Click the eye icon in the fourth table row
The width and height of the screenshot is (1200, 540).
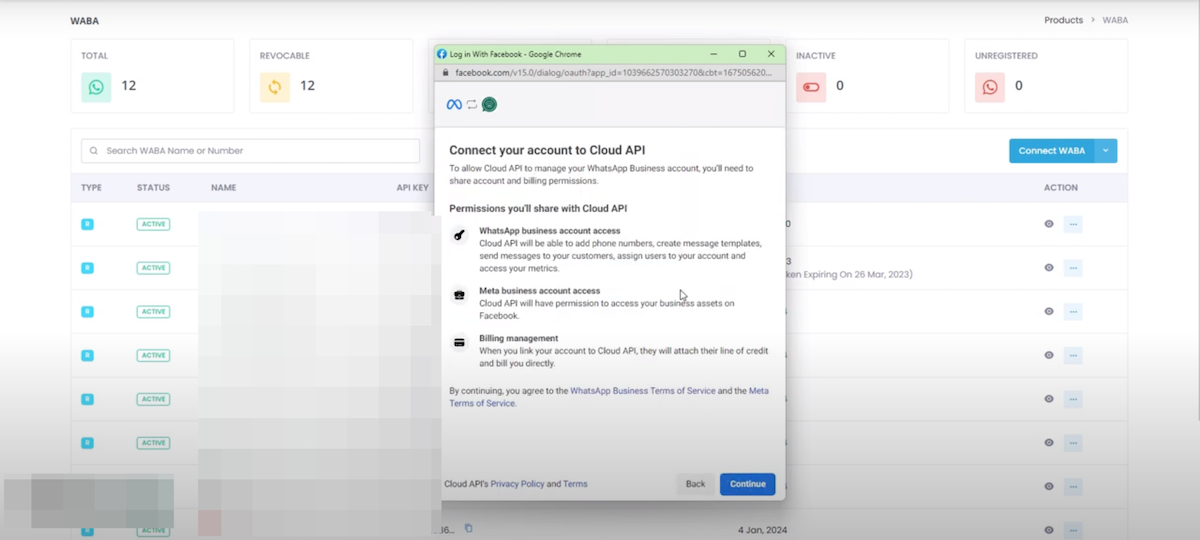click(1049, 355)
